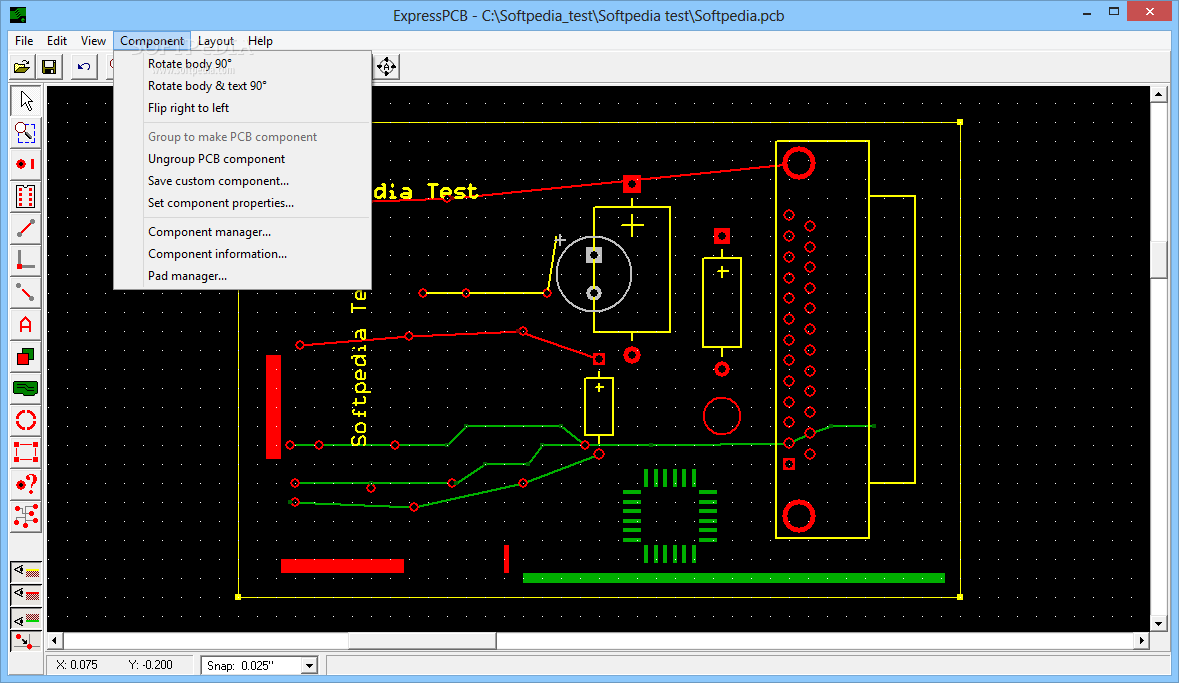Open the Help menu
Image resolution: width=1179 pixels, height=683 pixels.
[260, 41]
